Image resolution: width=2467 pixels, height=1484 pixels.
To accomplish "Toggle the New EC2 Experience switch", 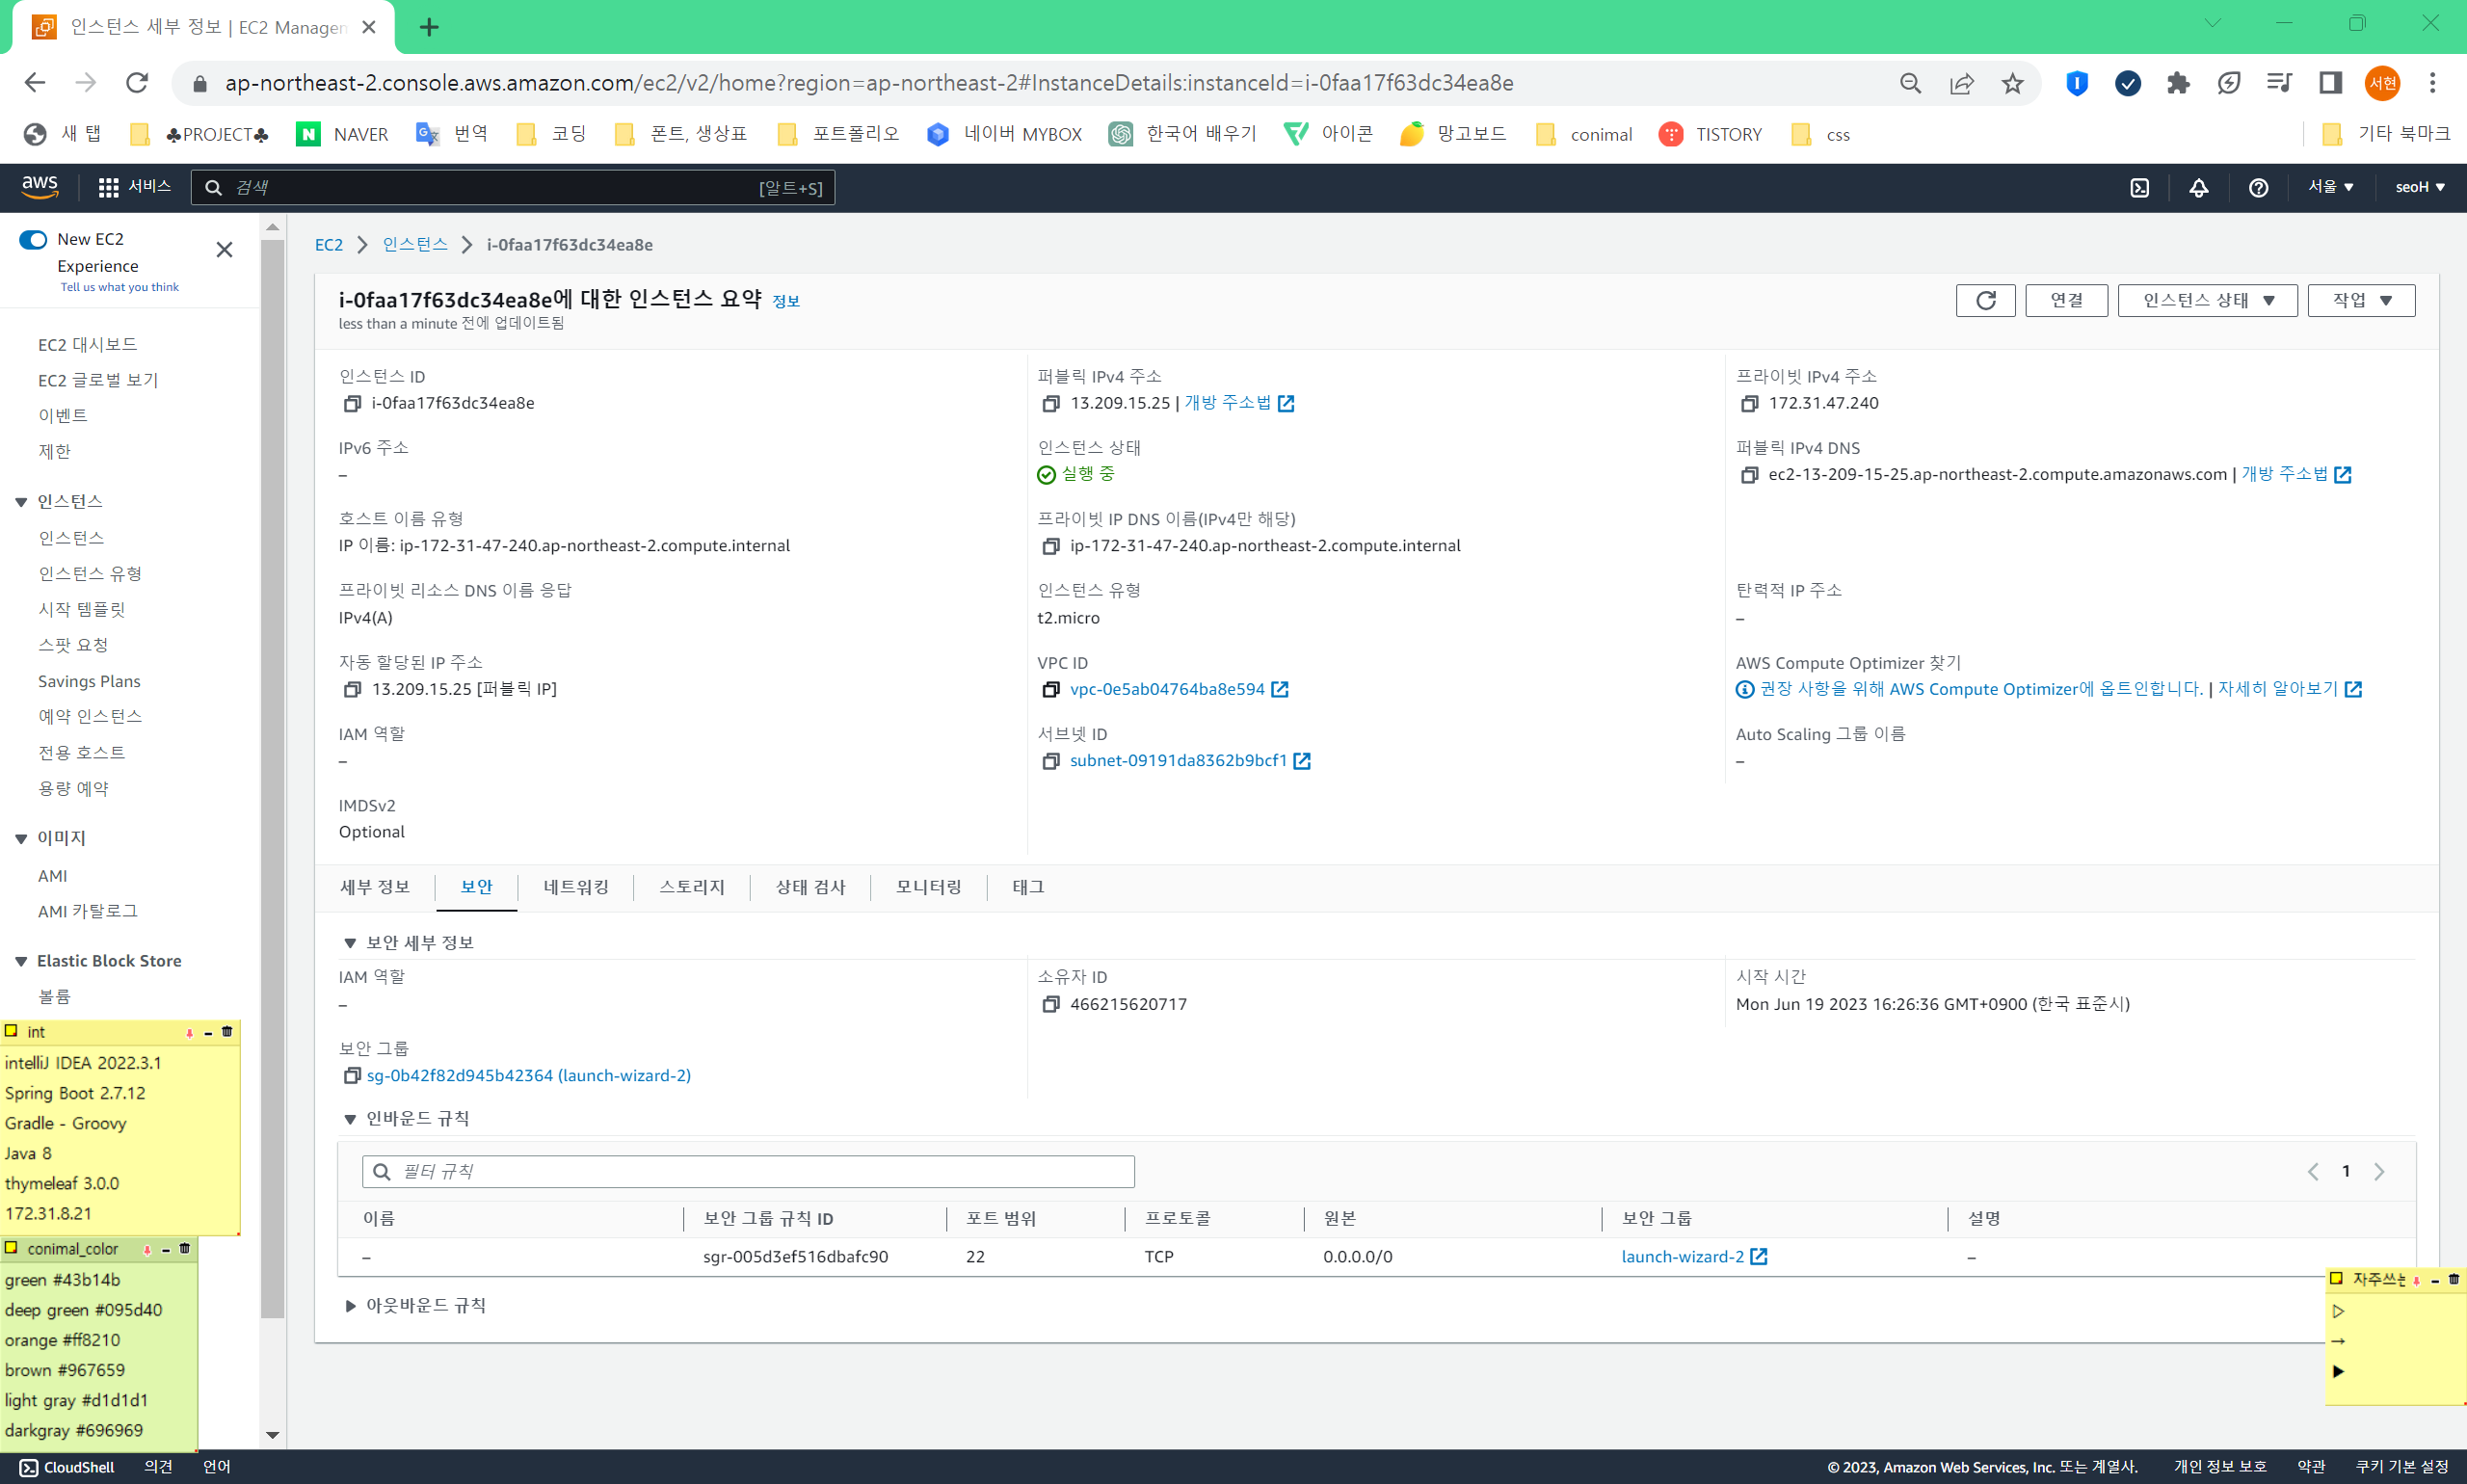I will coord(33,239).
